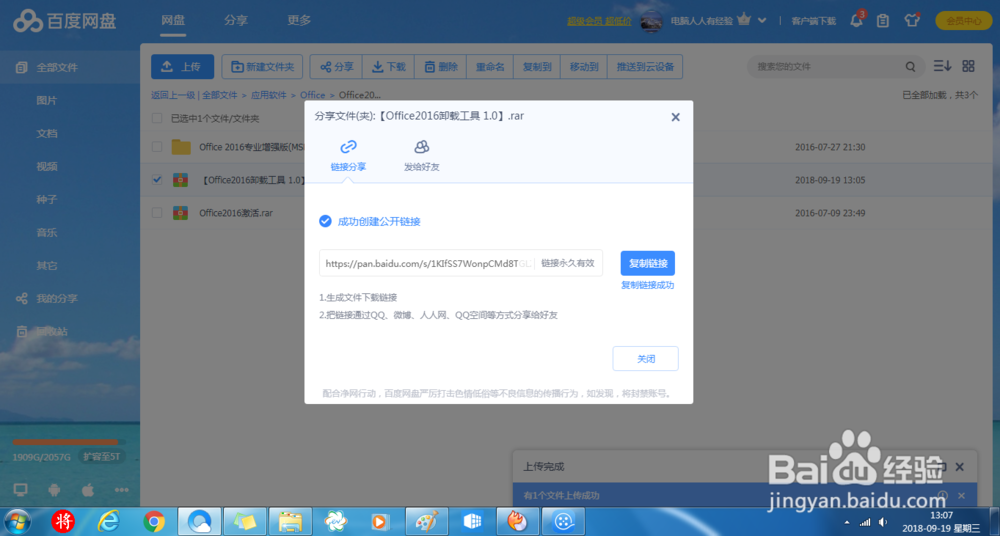This screenshot has width=1000, height=536.
Task: Check the Office 2016专业增强版 folder checkbox
Action: (157, 147)
